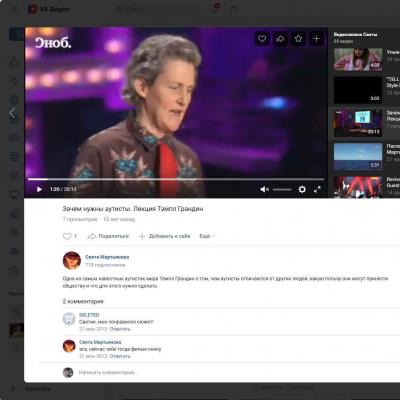
Task: Click the video title Зачем нужны аутисты
Action: coord(133,209)
